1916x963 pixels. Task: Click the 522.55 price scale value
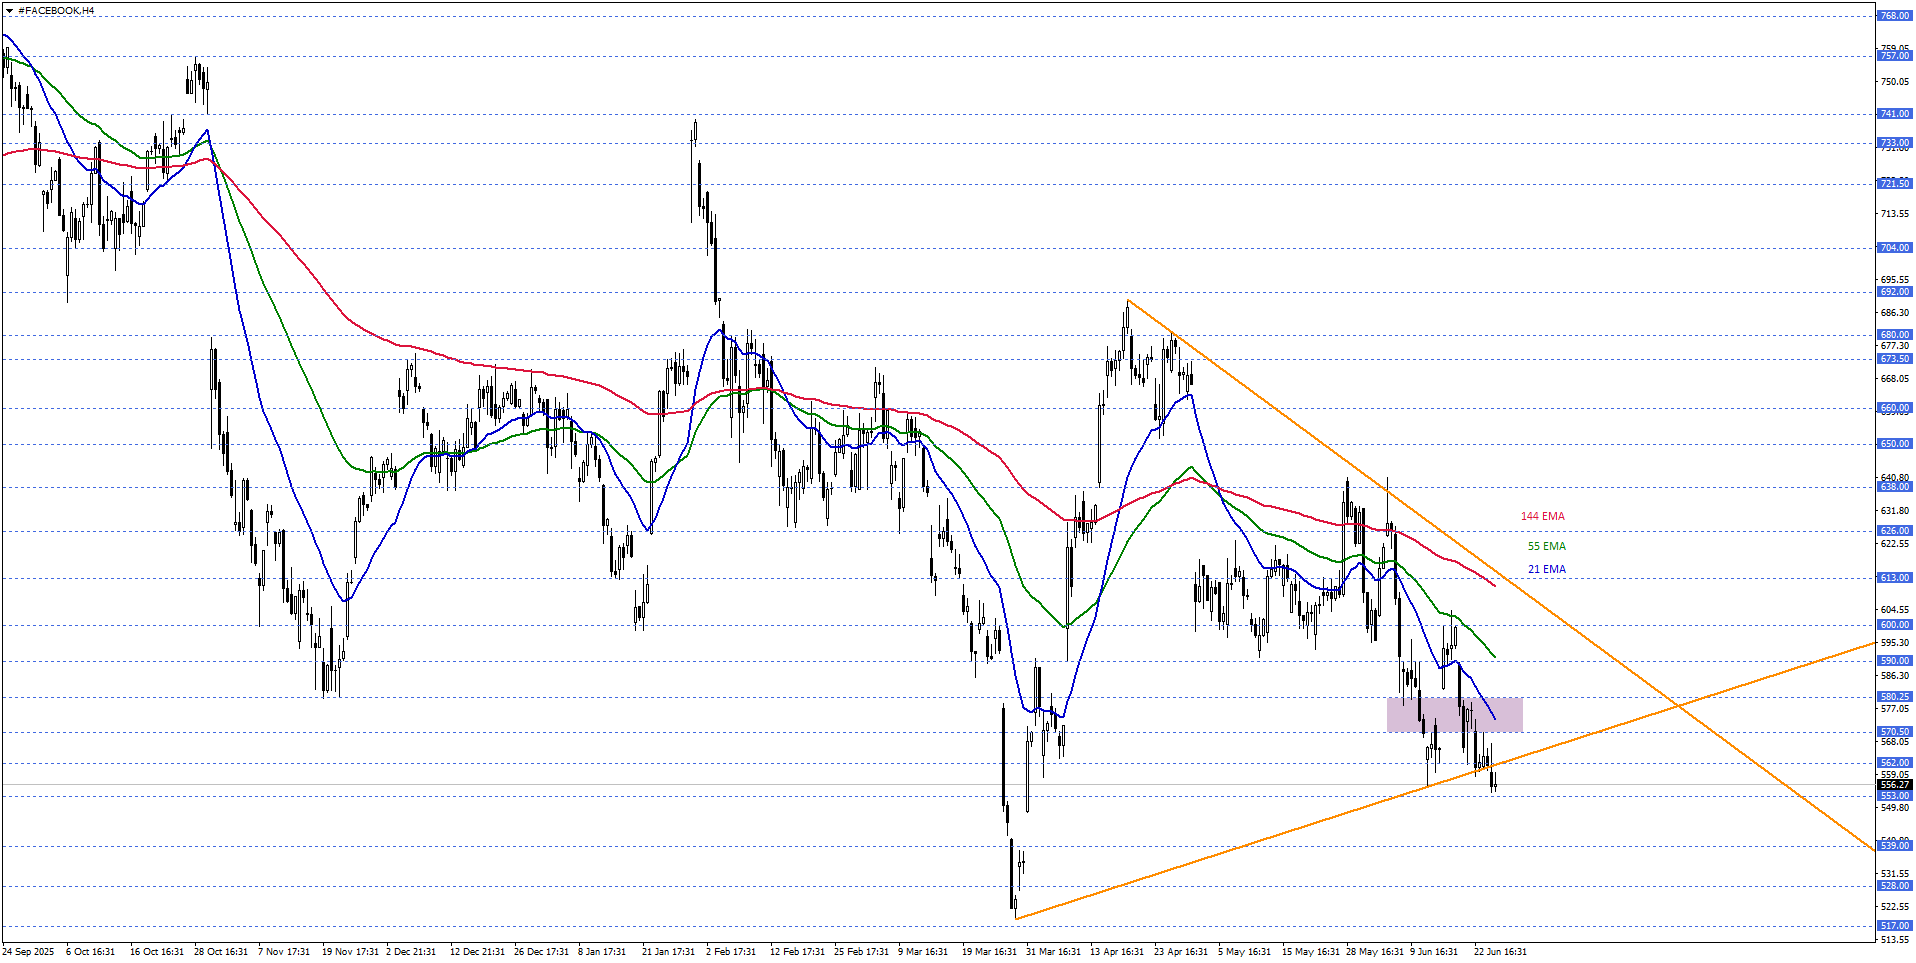coord(1895,907)
